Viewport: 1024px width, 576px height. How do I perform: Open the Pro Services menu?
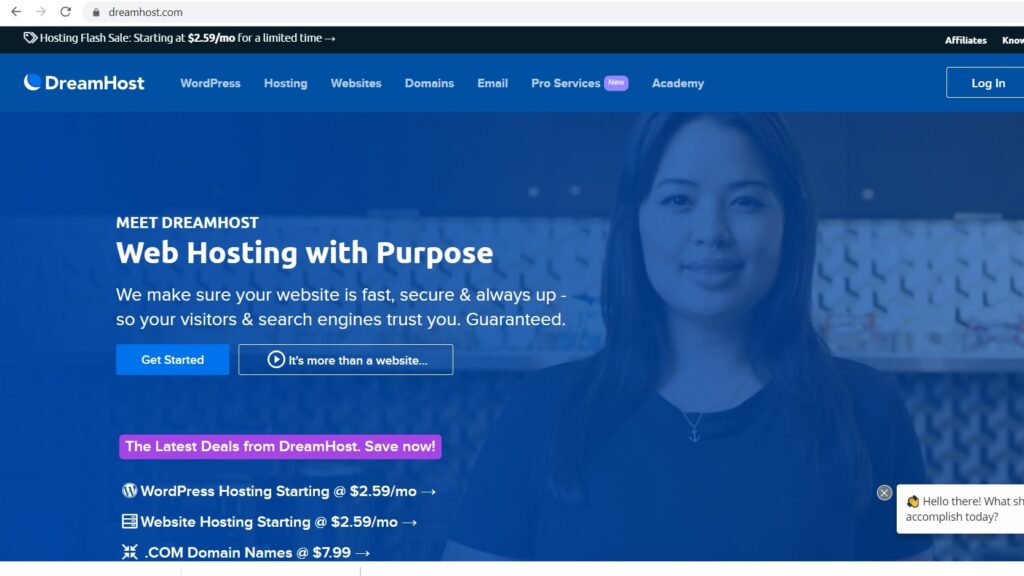[x=566, y=83]
